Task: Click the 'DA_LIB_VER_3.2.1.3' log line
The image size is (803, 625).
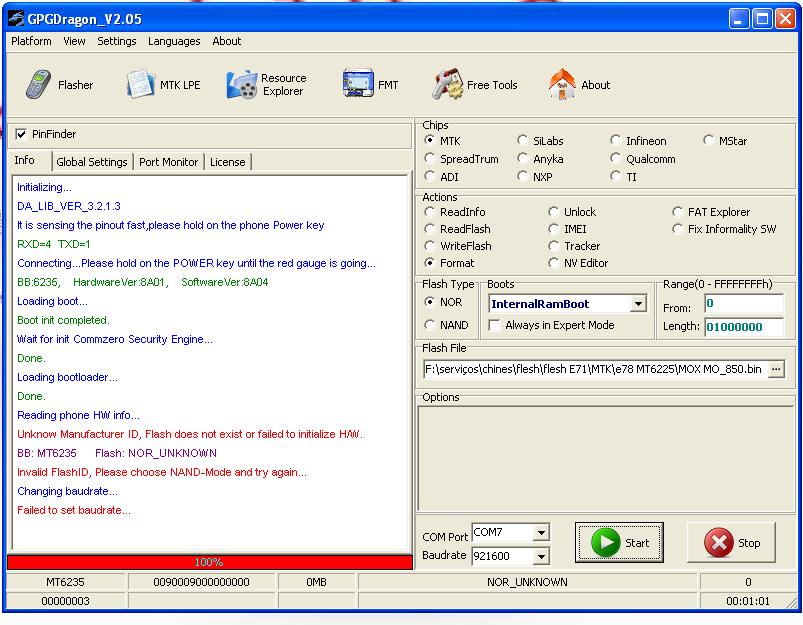Action: 69,206
